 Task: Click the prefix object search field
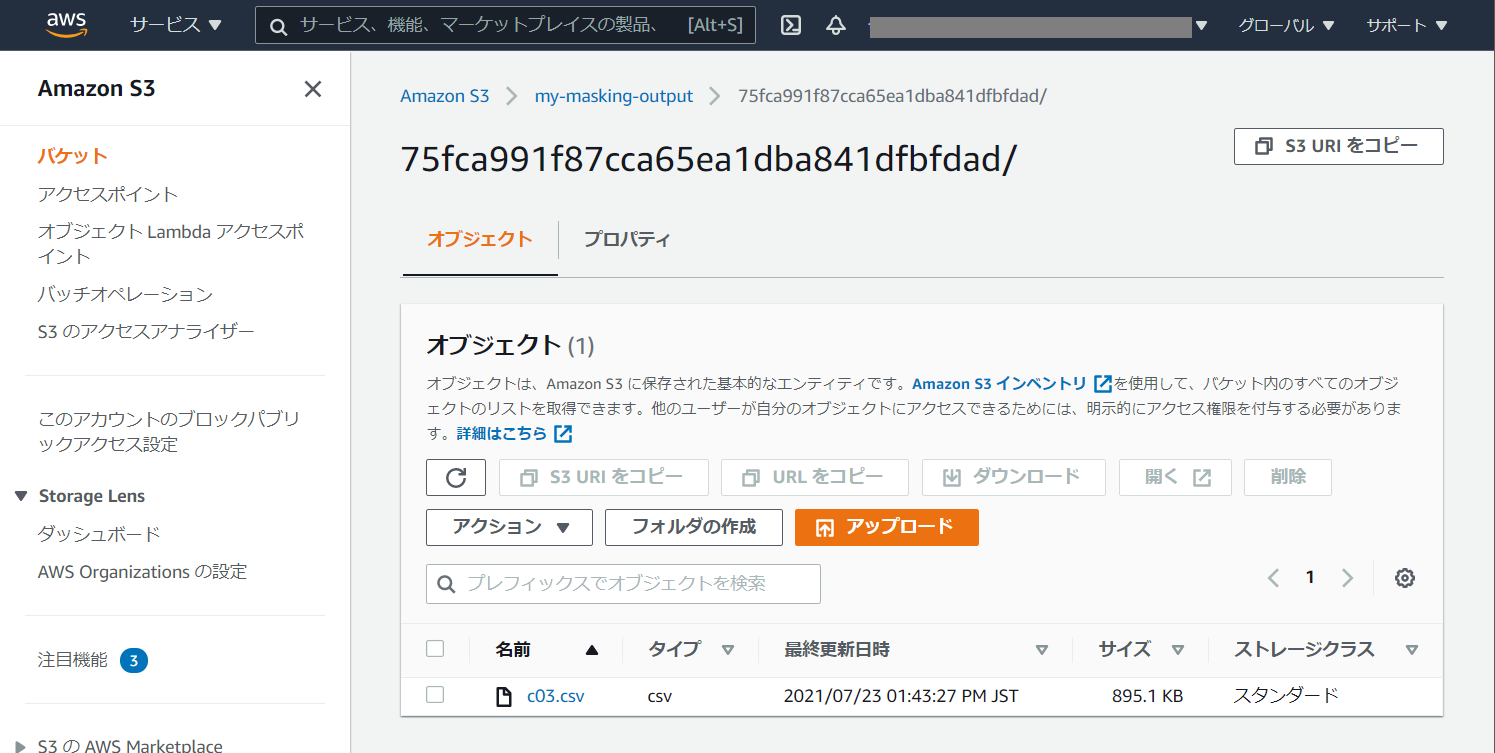point(623,584)
